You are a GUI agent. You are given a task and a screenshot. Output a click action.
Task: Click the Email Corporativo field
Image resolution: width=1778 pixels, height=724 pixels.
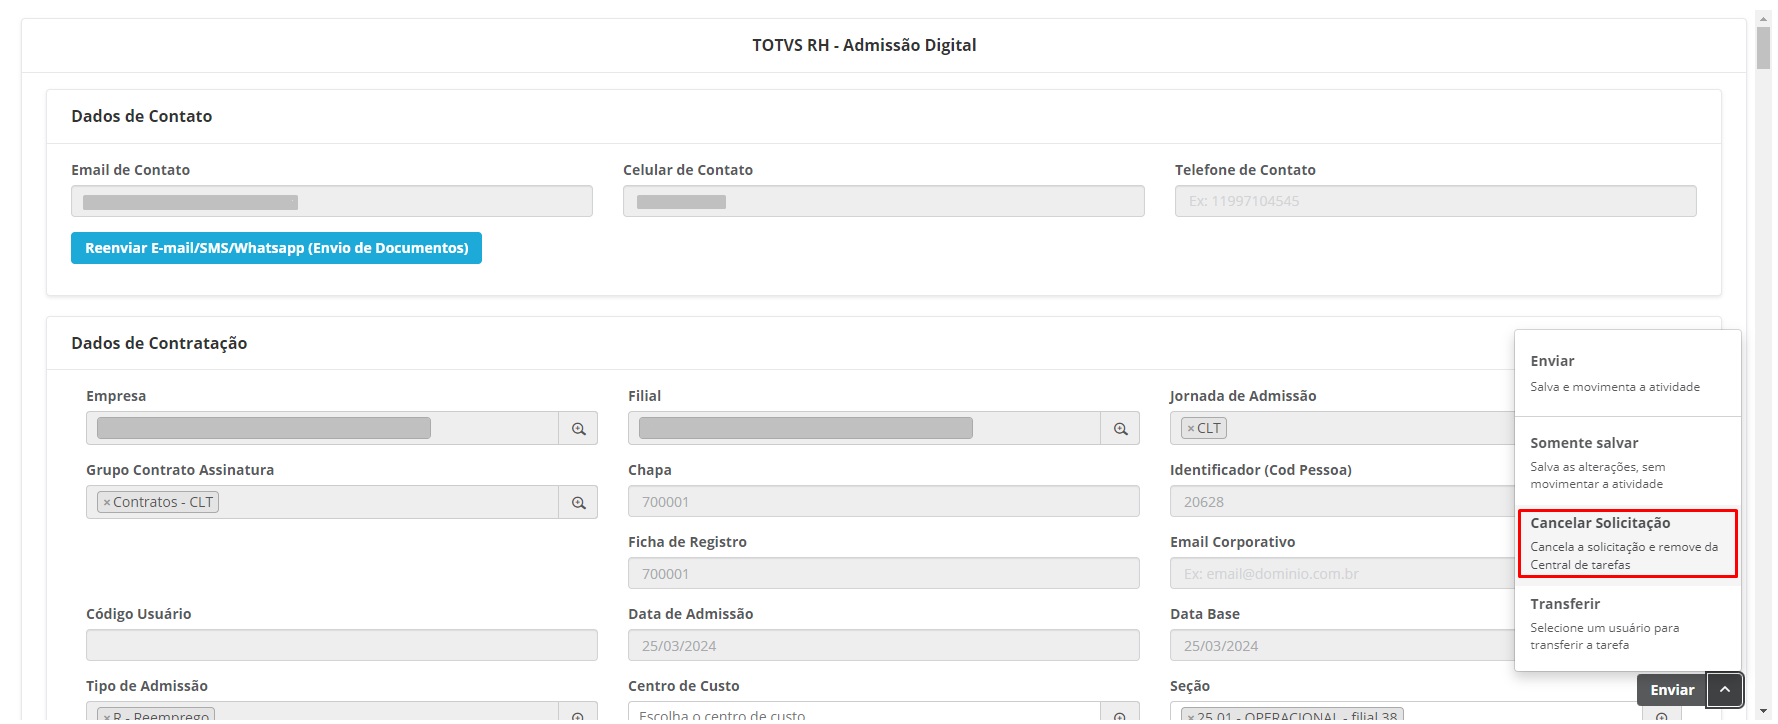point(1342,573)
